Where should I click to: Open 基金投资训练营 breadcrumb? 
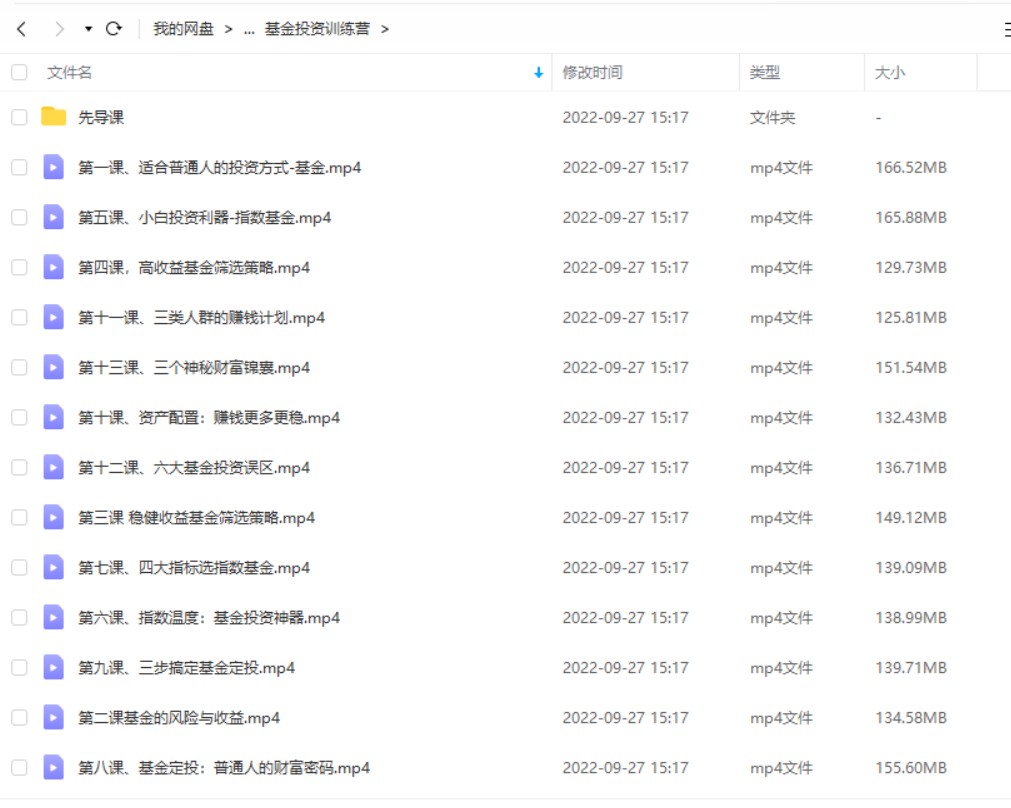coord(317,29)
